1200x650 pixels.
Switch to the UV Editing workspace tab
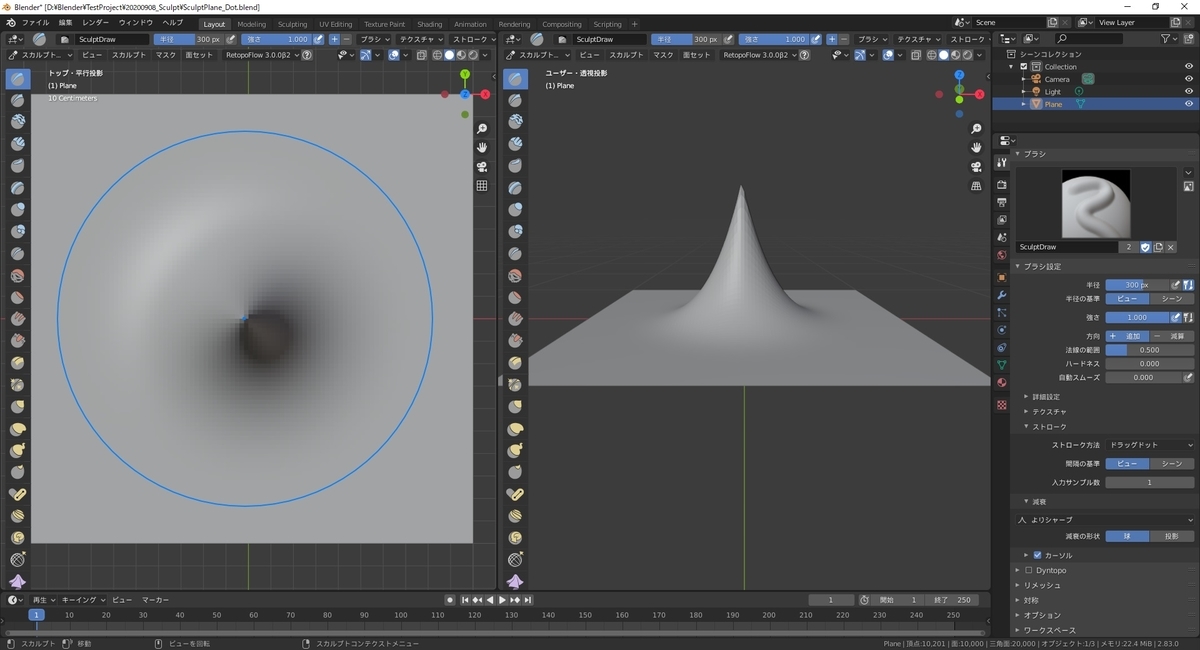[336, 24]
